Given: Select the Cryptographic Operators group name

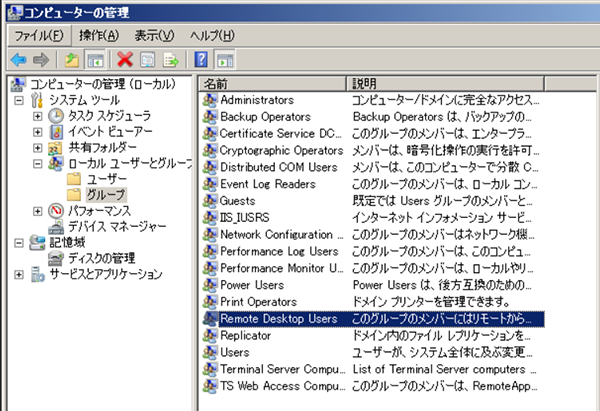Looking at the screenshot, I should click(x=281, y=150).
